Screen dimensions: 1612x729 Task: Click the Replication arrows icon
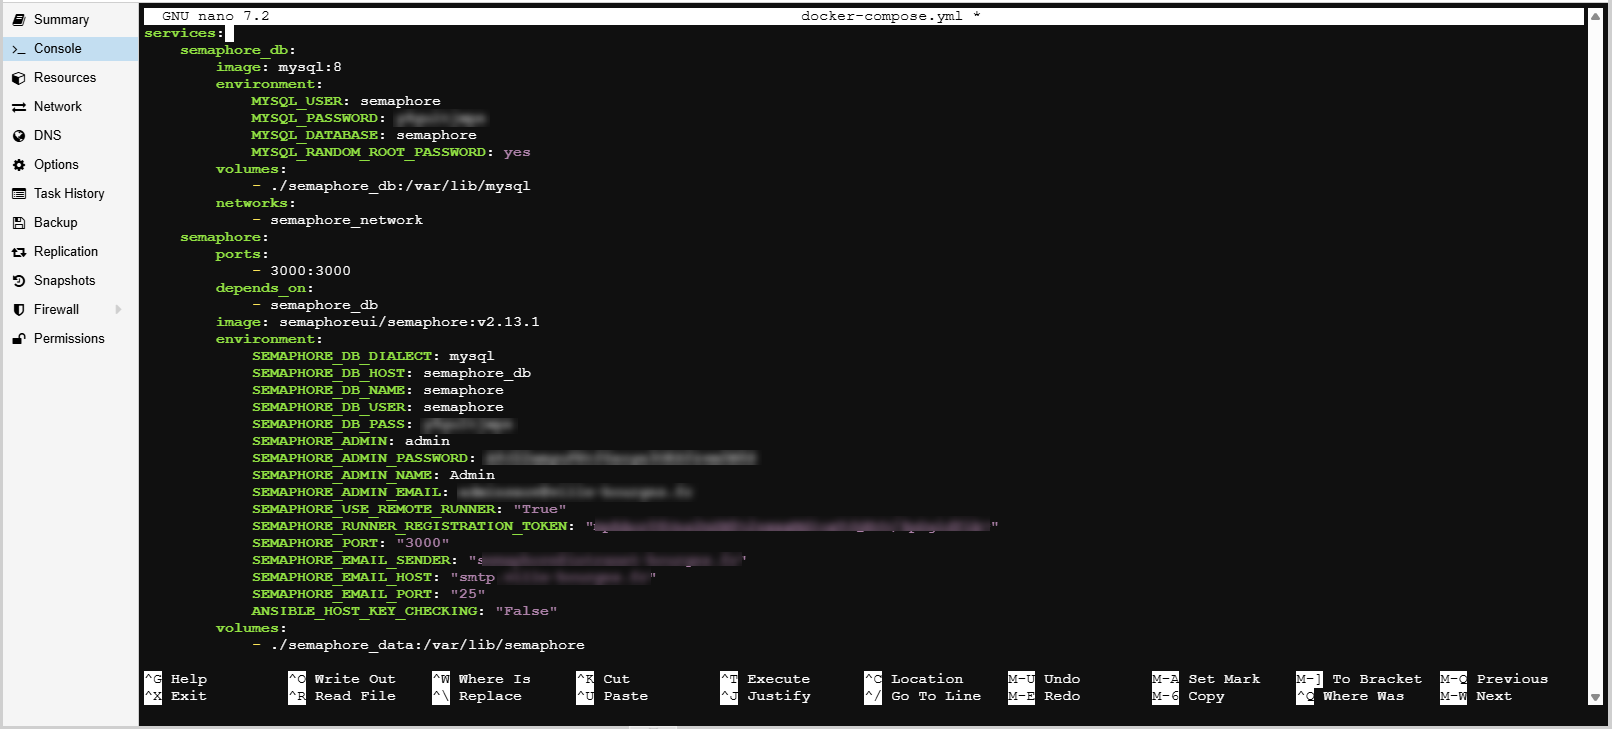(18, 252)
